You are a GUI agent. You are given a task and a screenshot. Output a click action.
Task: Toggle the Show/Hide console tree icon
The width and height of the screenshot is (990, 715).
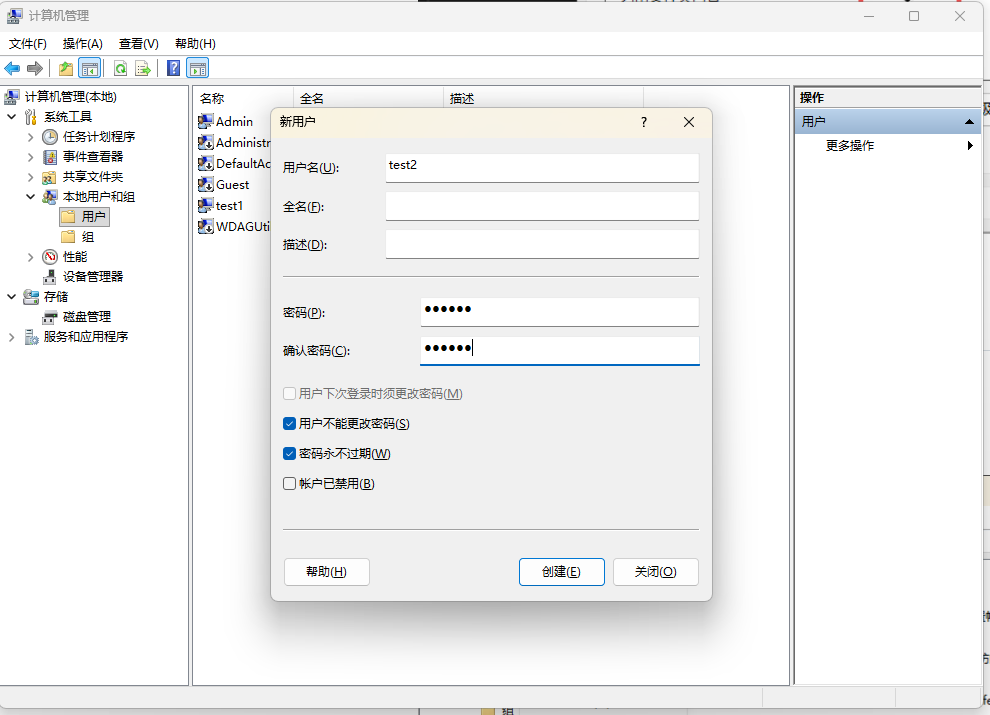pyautogui.click(x=90, y=68)
